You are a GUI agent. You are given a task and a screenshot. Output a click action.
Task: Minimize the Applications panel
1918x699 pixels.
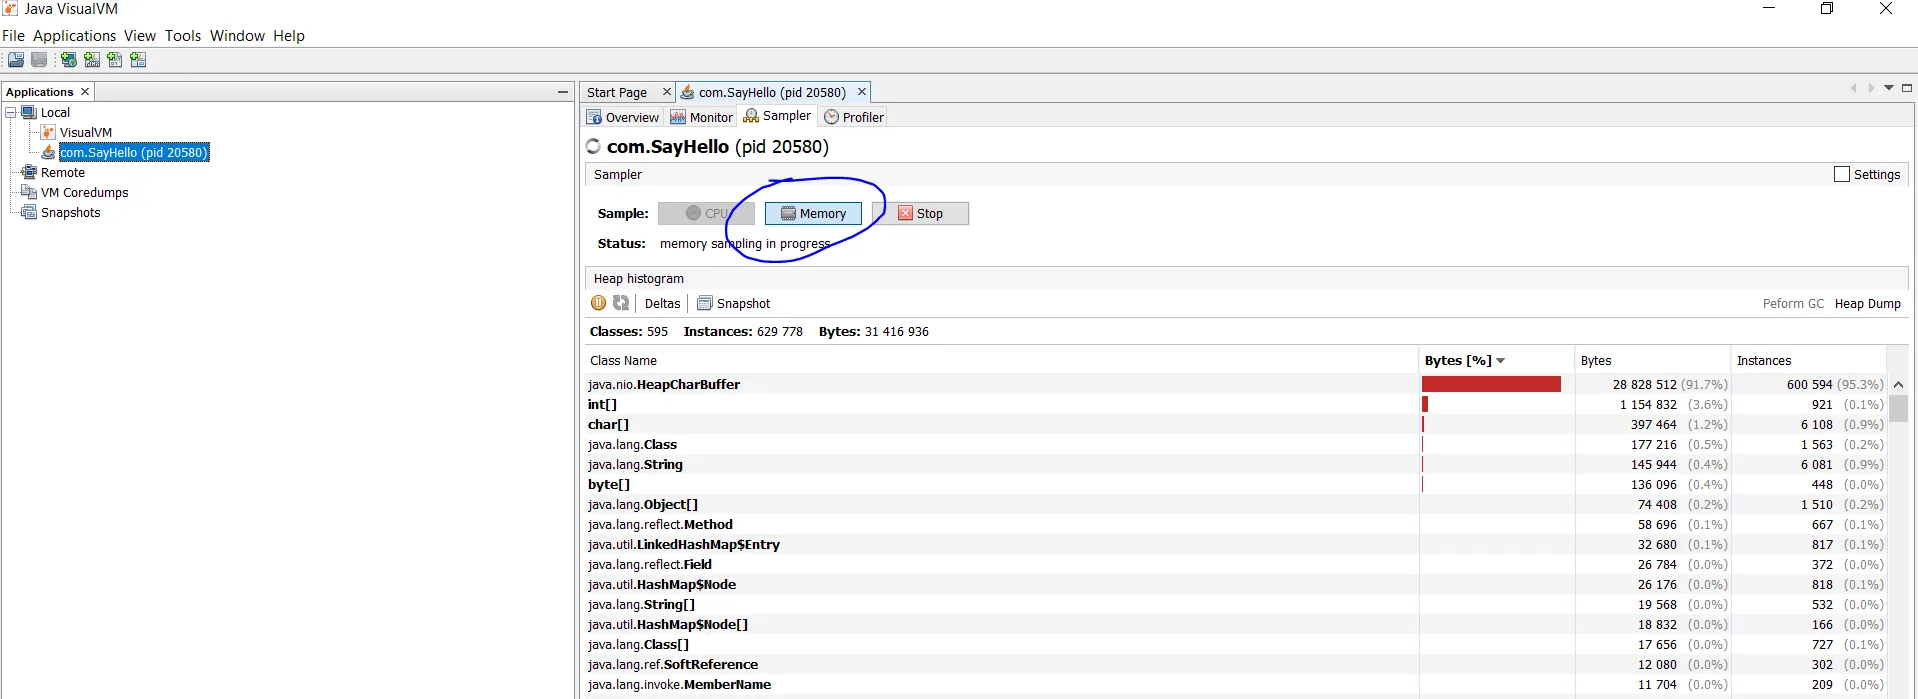point(563,92)
